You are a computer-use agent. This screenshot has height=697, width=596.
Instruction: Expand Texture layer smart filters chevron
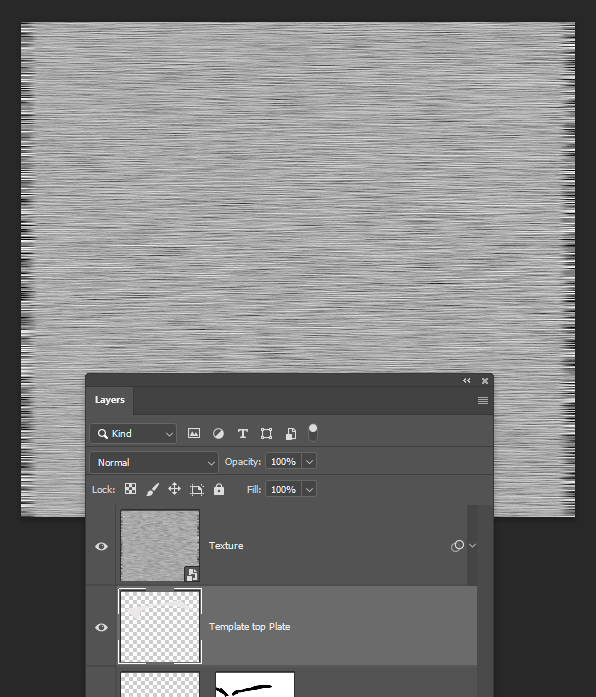(472, 545)
